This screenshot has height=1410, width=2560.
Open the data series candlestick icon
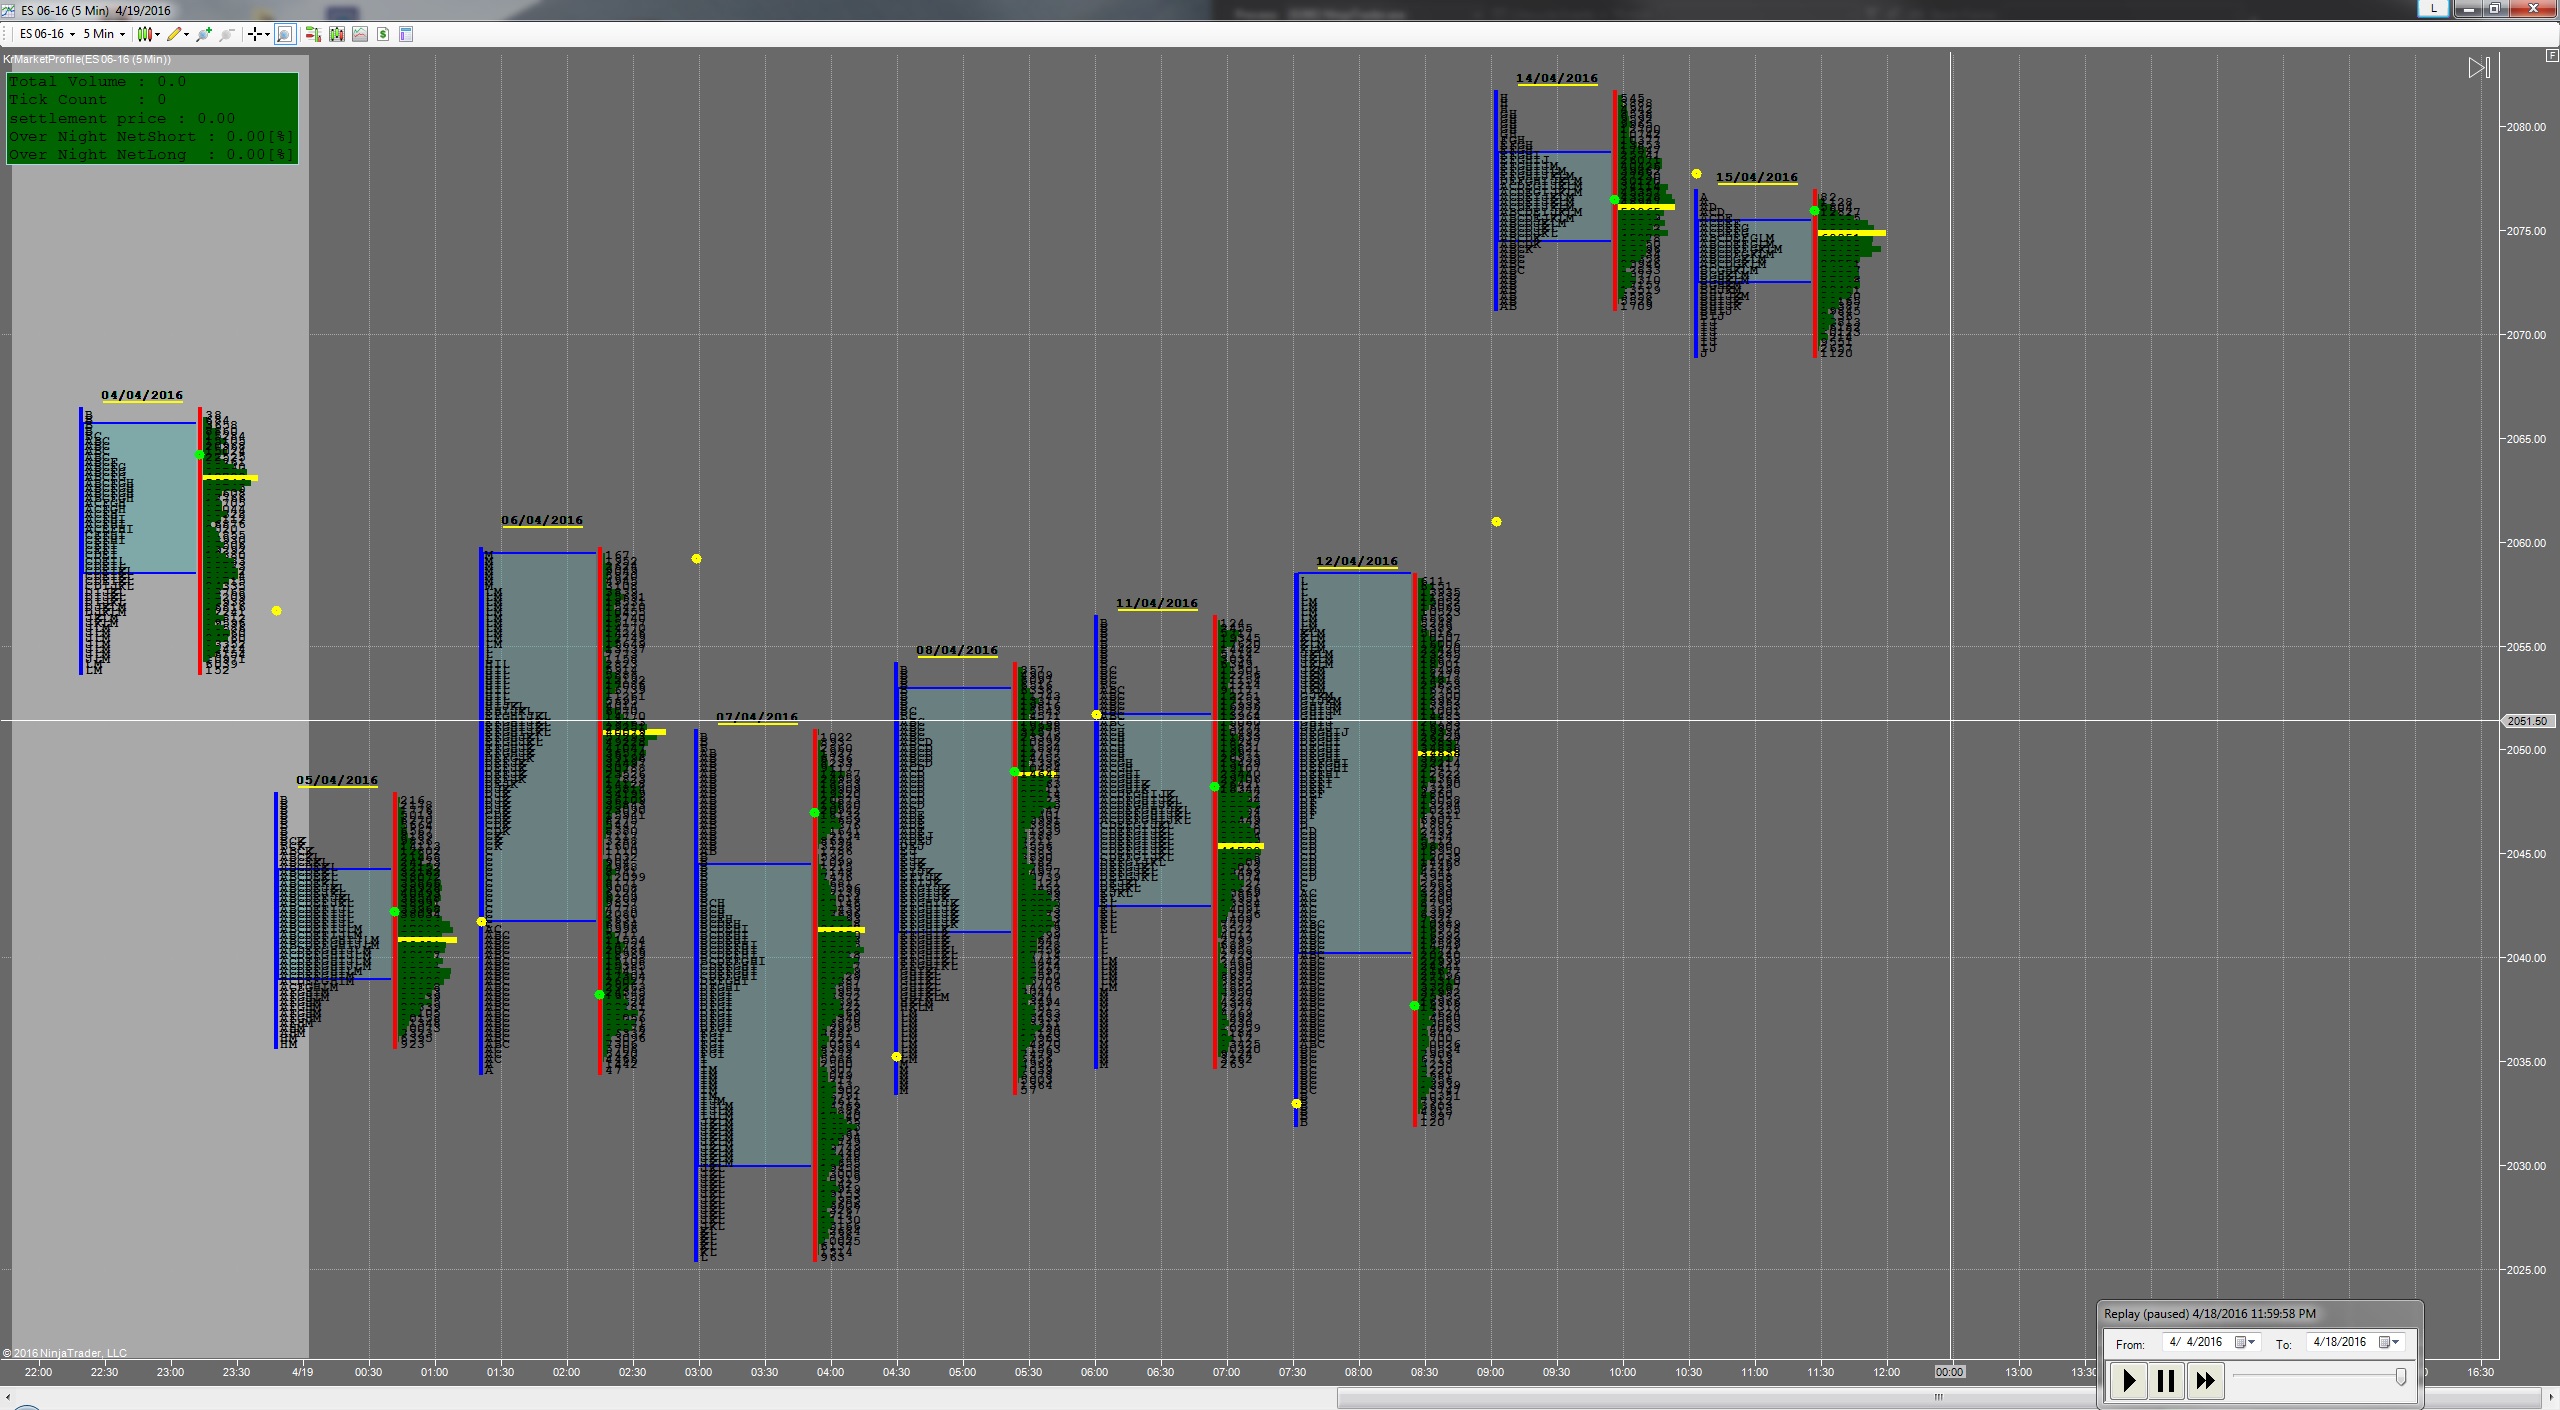[337, 34]
